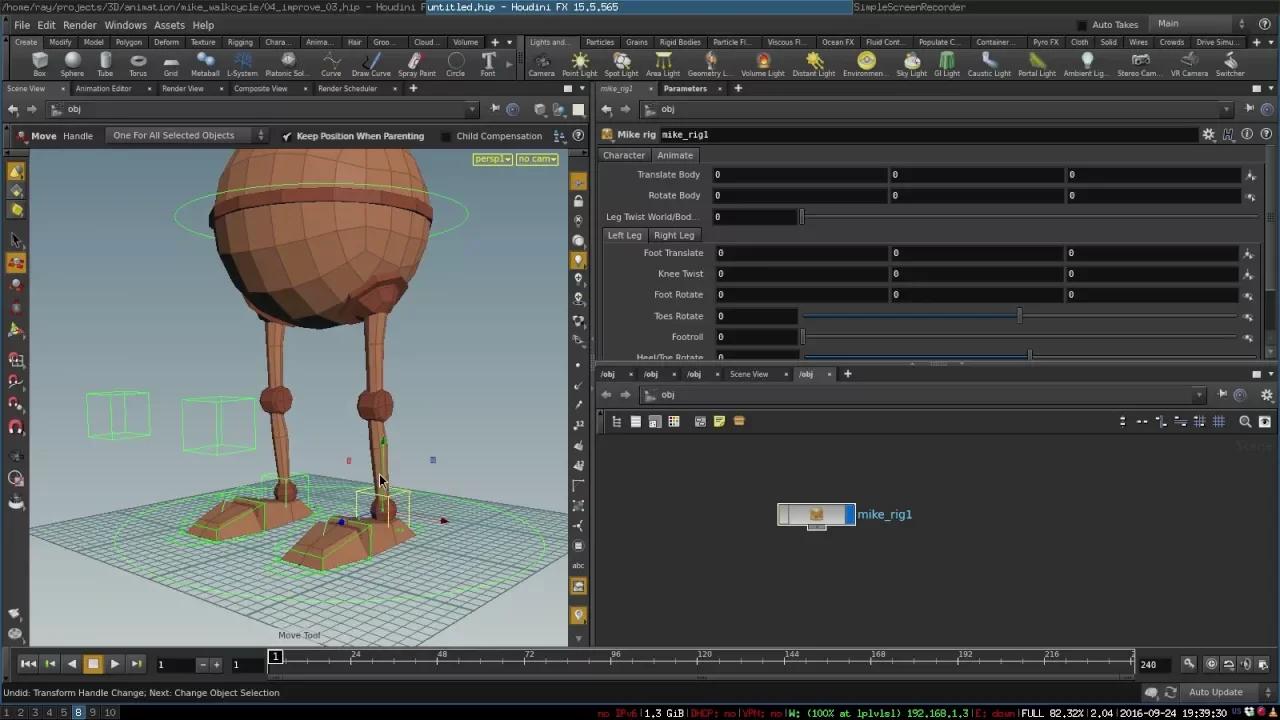Create an L-System from the shelf
This screenshot has height=720, width=1280.
pyautogui.click(x=242, y=65)
